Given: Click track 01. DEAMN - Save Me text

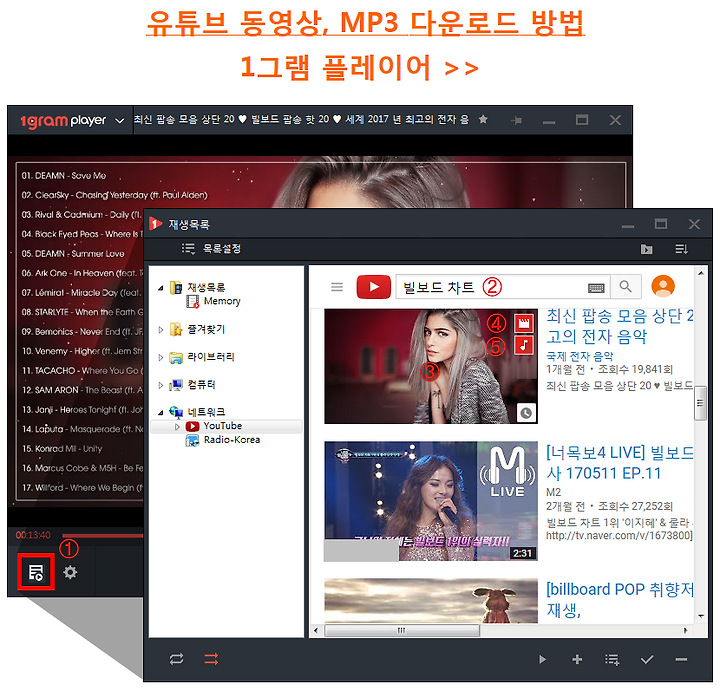Looking at the screenshot, I should click(x=64, y=176).
